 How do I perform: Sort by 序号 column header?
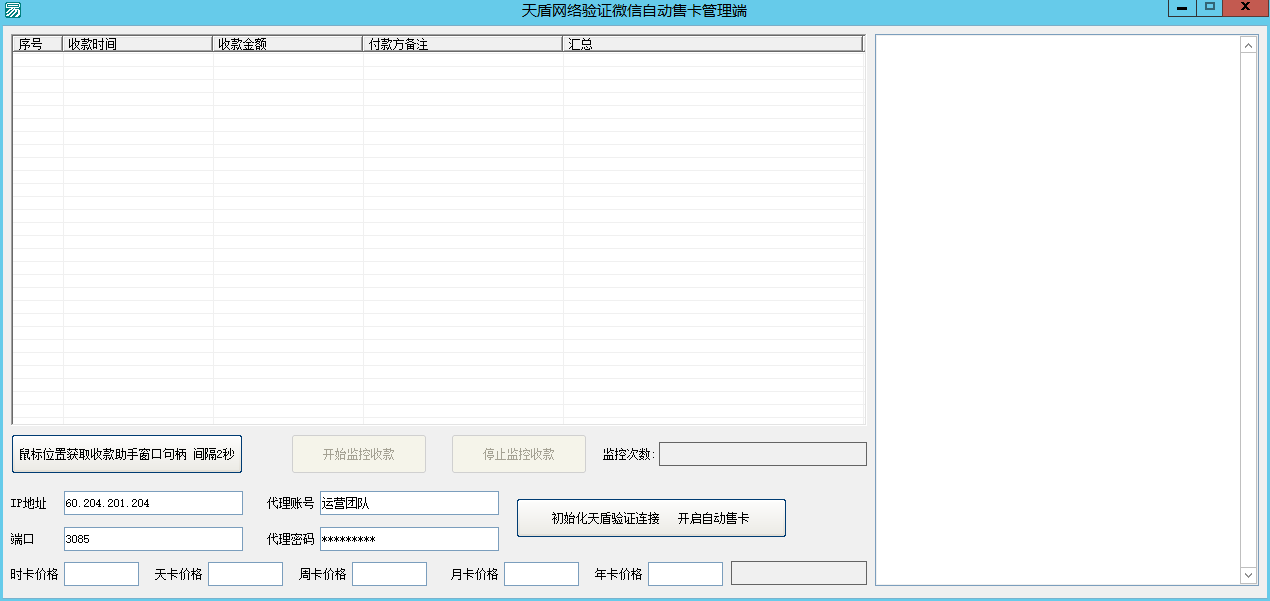coord(38,44)
